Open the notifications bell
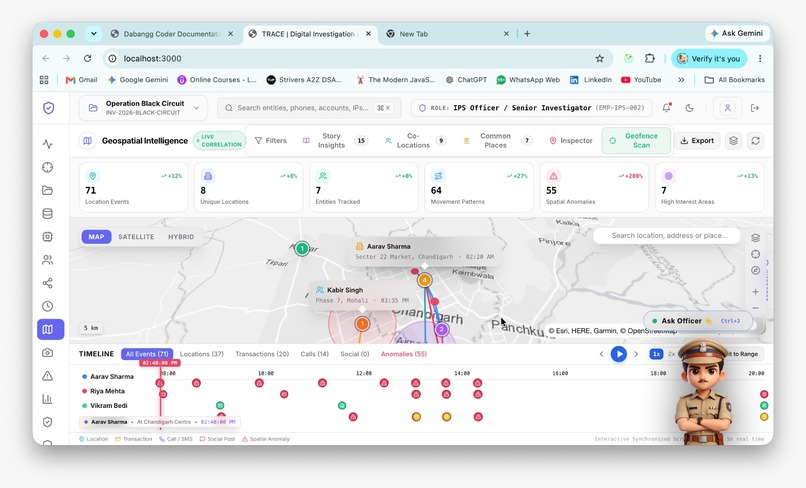The image size is (806, 488). pos(667,108)
